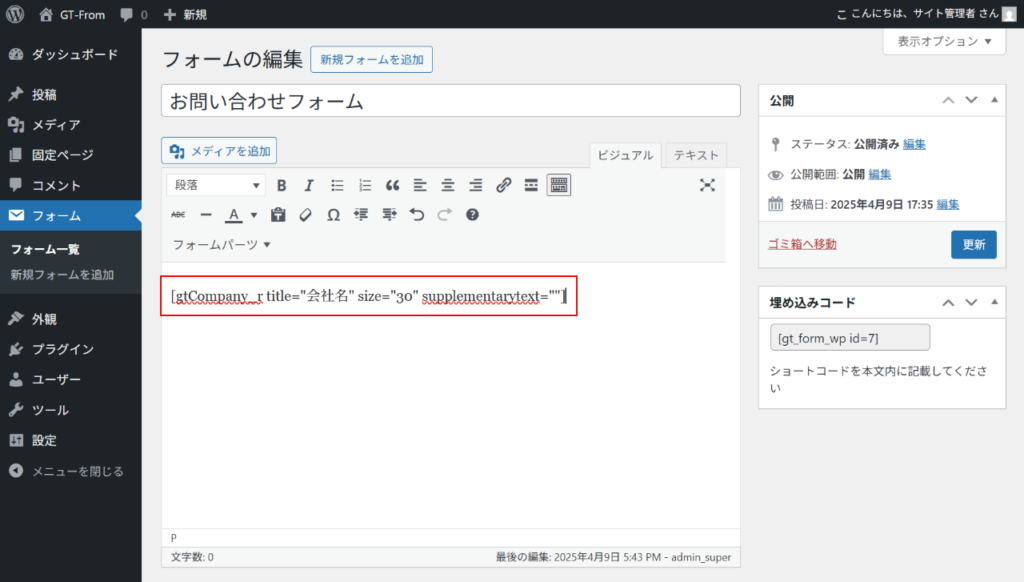Switch to the ビジュアル tab
Screen dimensions: 1024x582
point(625,155)
